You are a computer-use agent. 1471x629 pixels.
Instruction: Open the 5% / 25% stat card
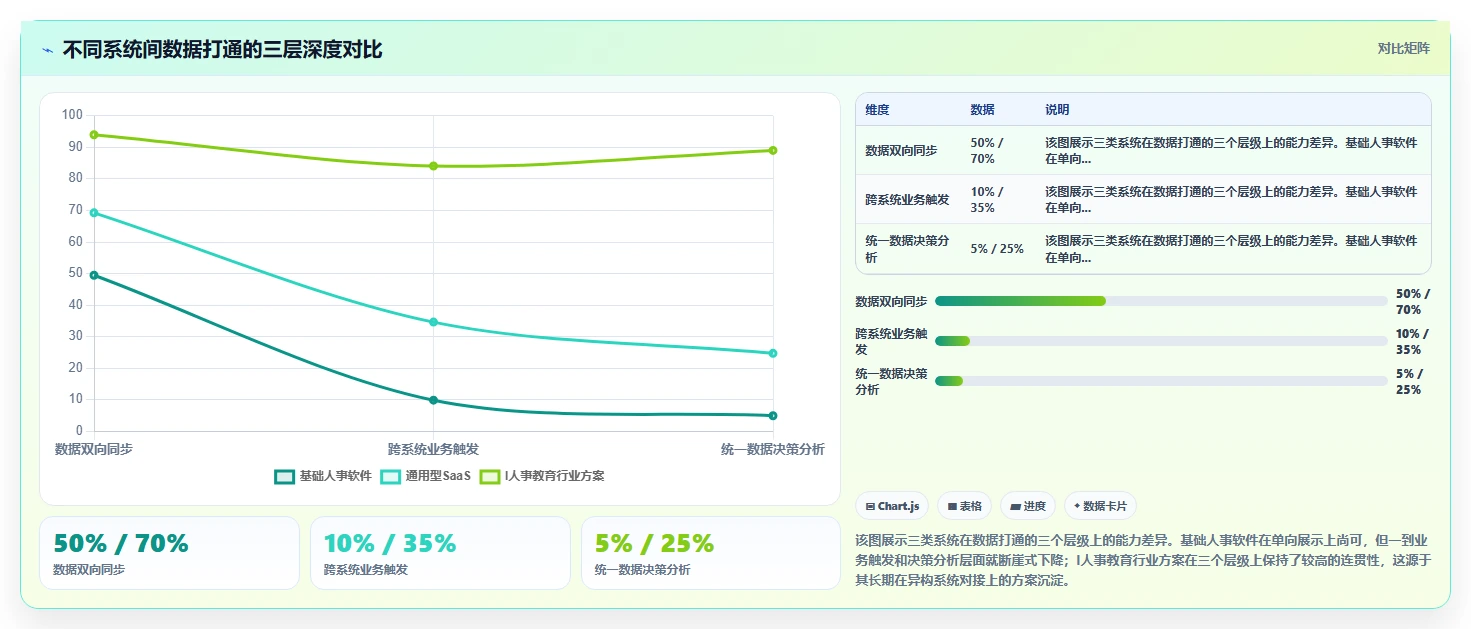click(711, 553)
